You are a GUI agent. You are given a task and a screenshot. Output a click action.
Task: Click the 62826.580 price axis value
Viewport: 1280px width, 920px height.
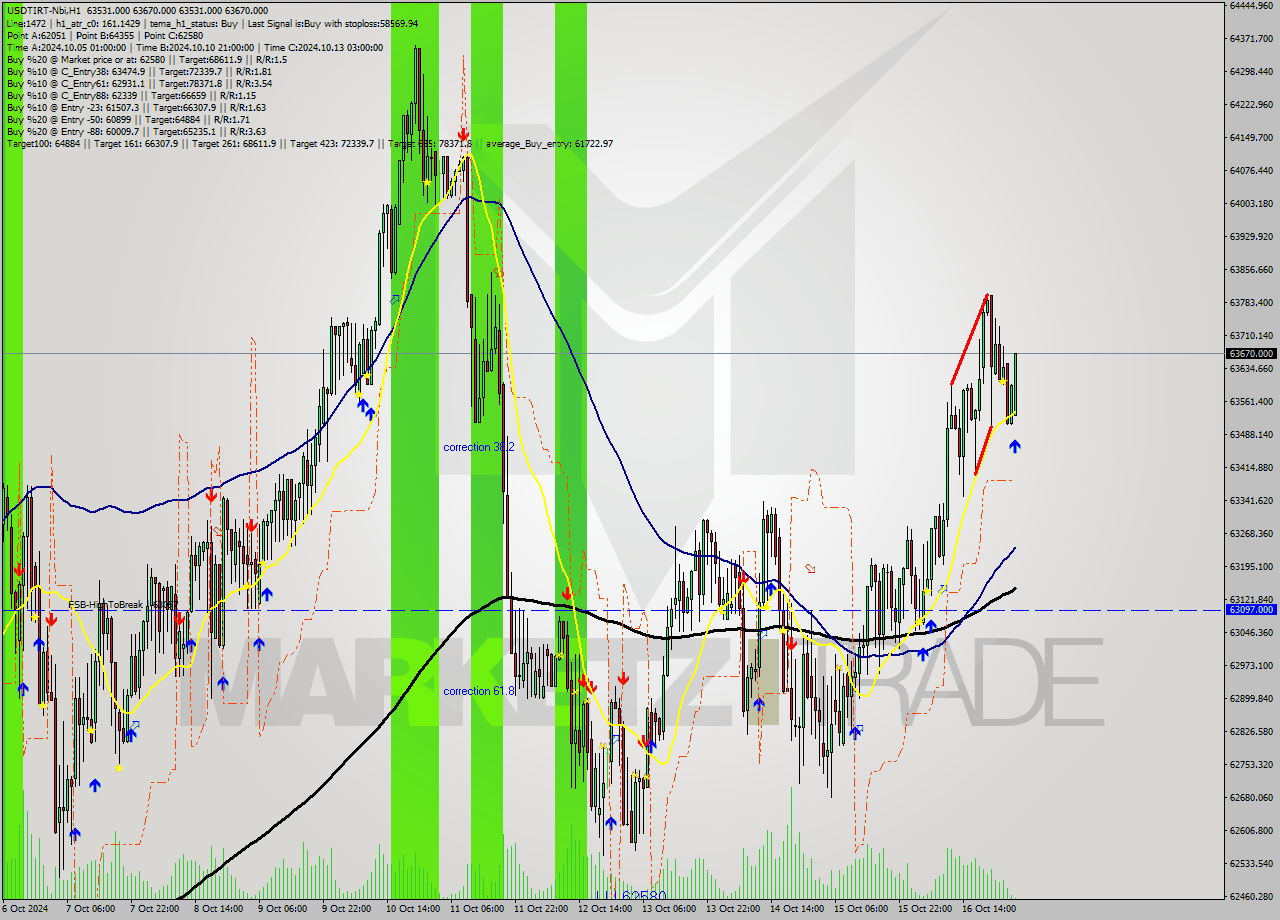point(1251,731)
